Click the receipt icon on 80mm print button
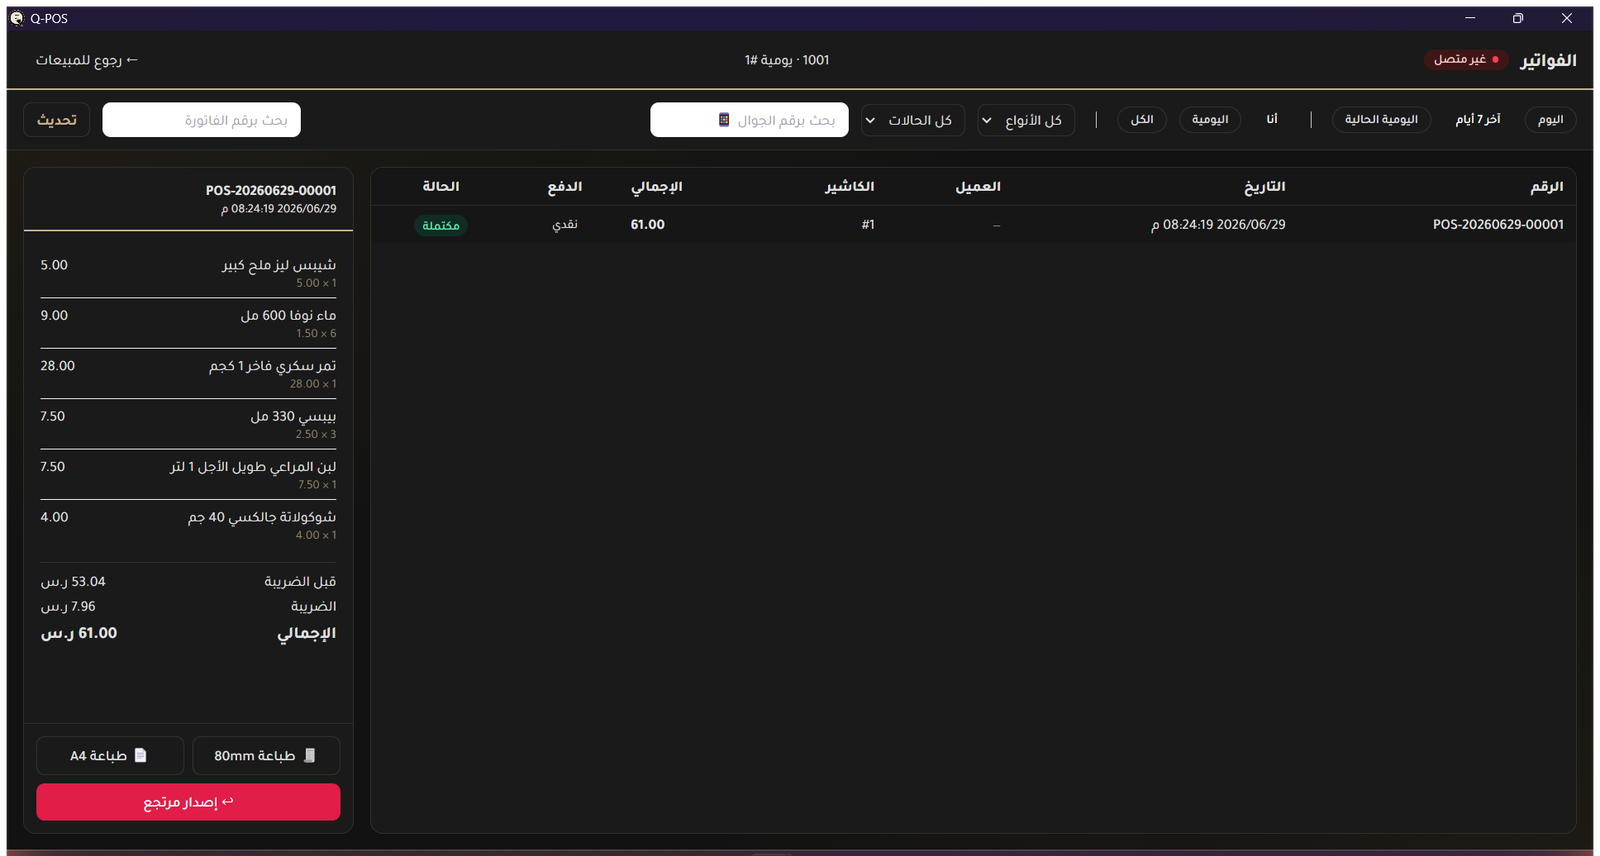The width and height of the screenshot is (1600, 856). click(310, 755)
